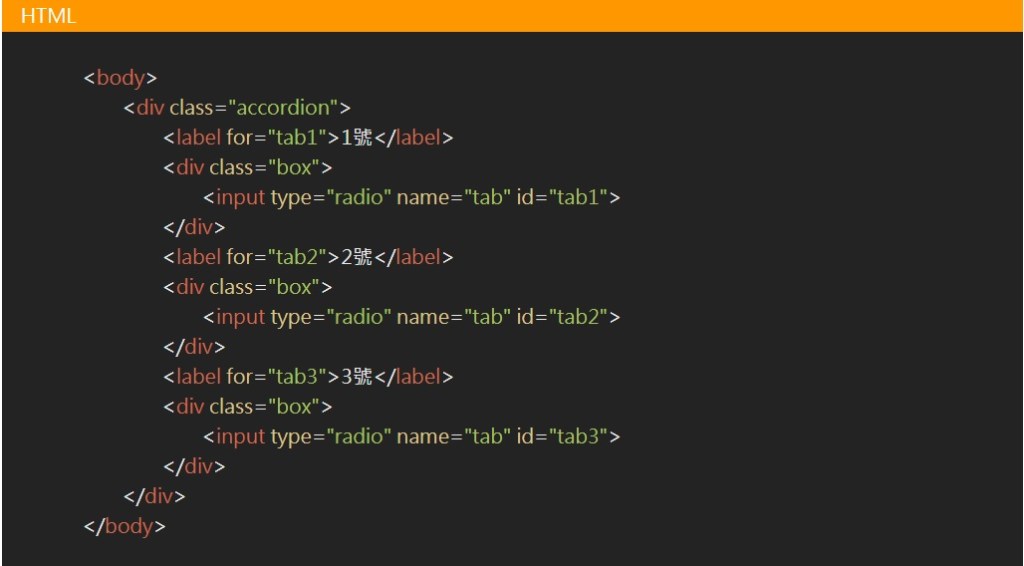The image size is (1024, 566).
Task: Click the closing div after tab2 input
Action: coord(195,348)
